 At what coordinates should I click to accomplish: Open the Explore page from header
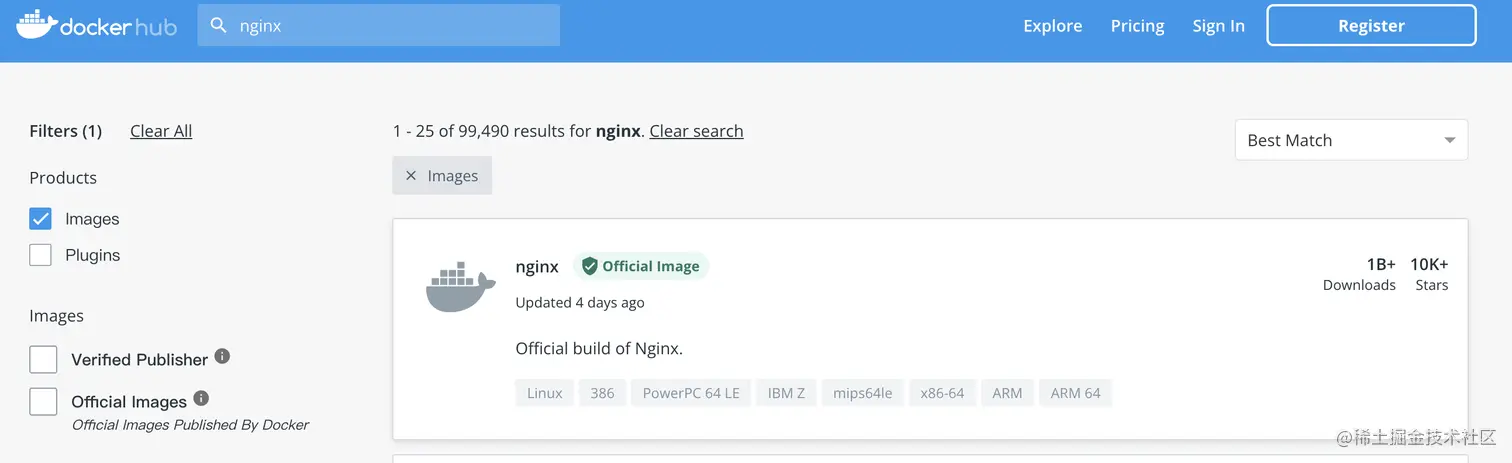[1053, 26]
